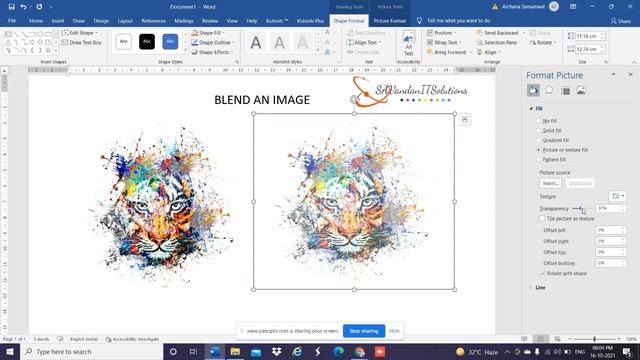Viewport: 640px width, 360px height.
Task: Select the white Abc shape style
Action: coord(123,42)
